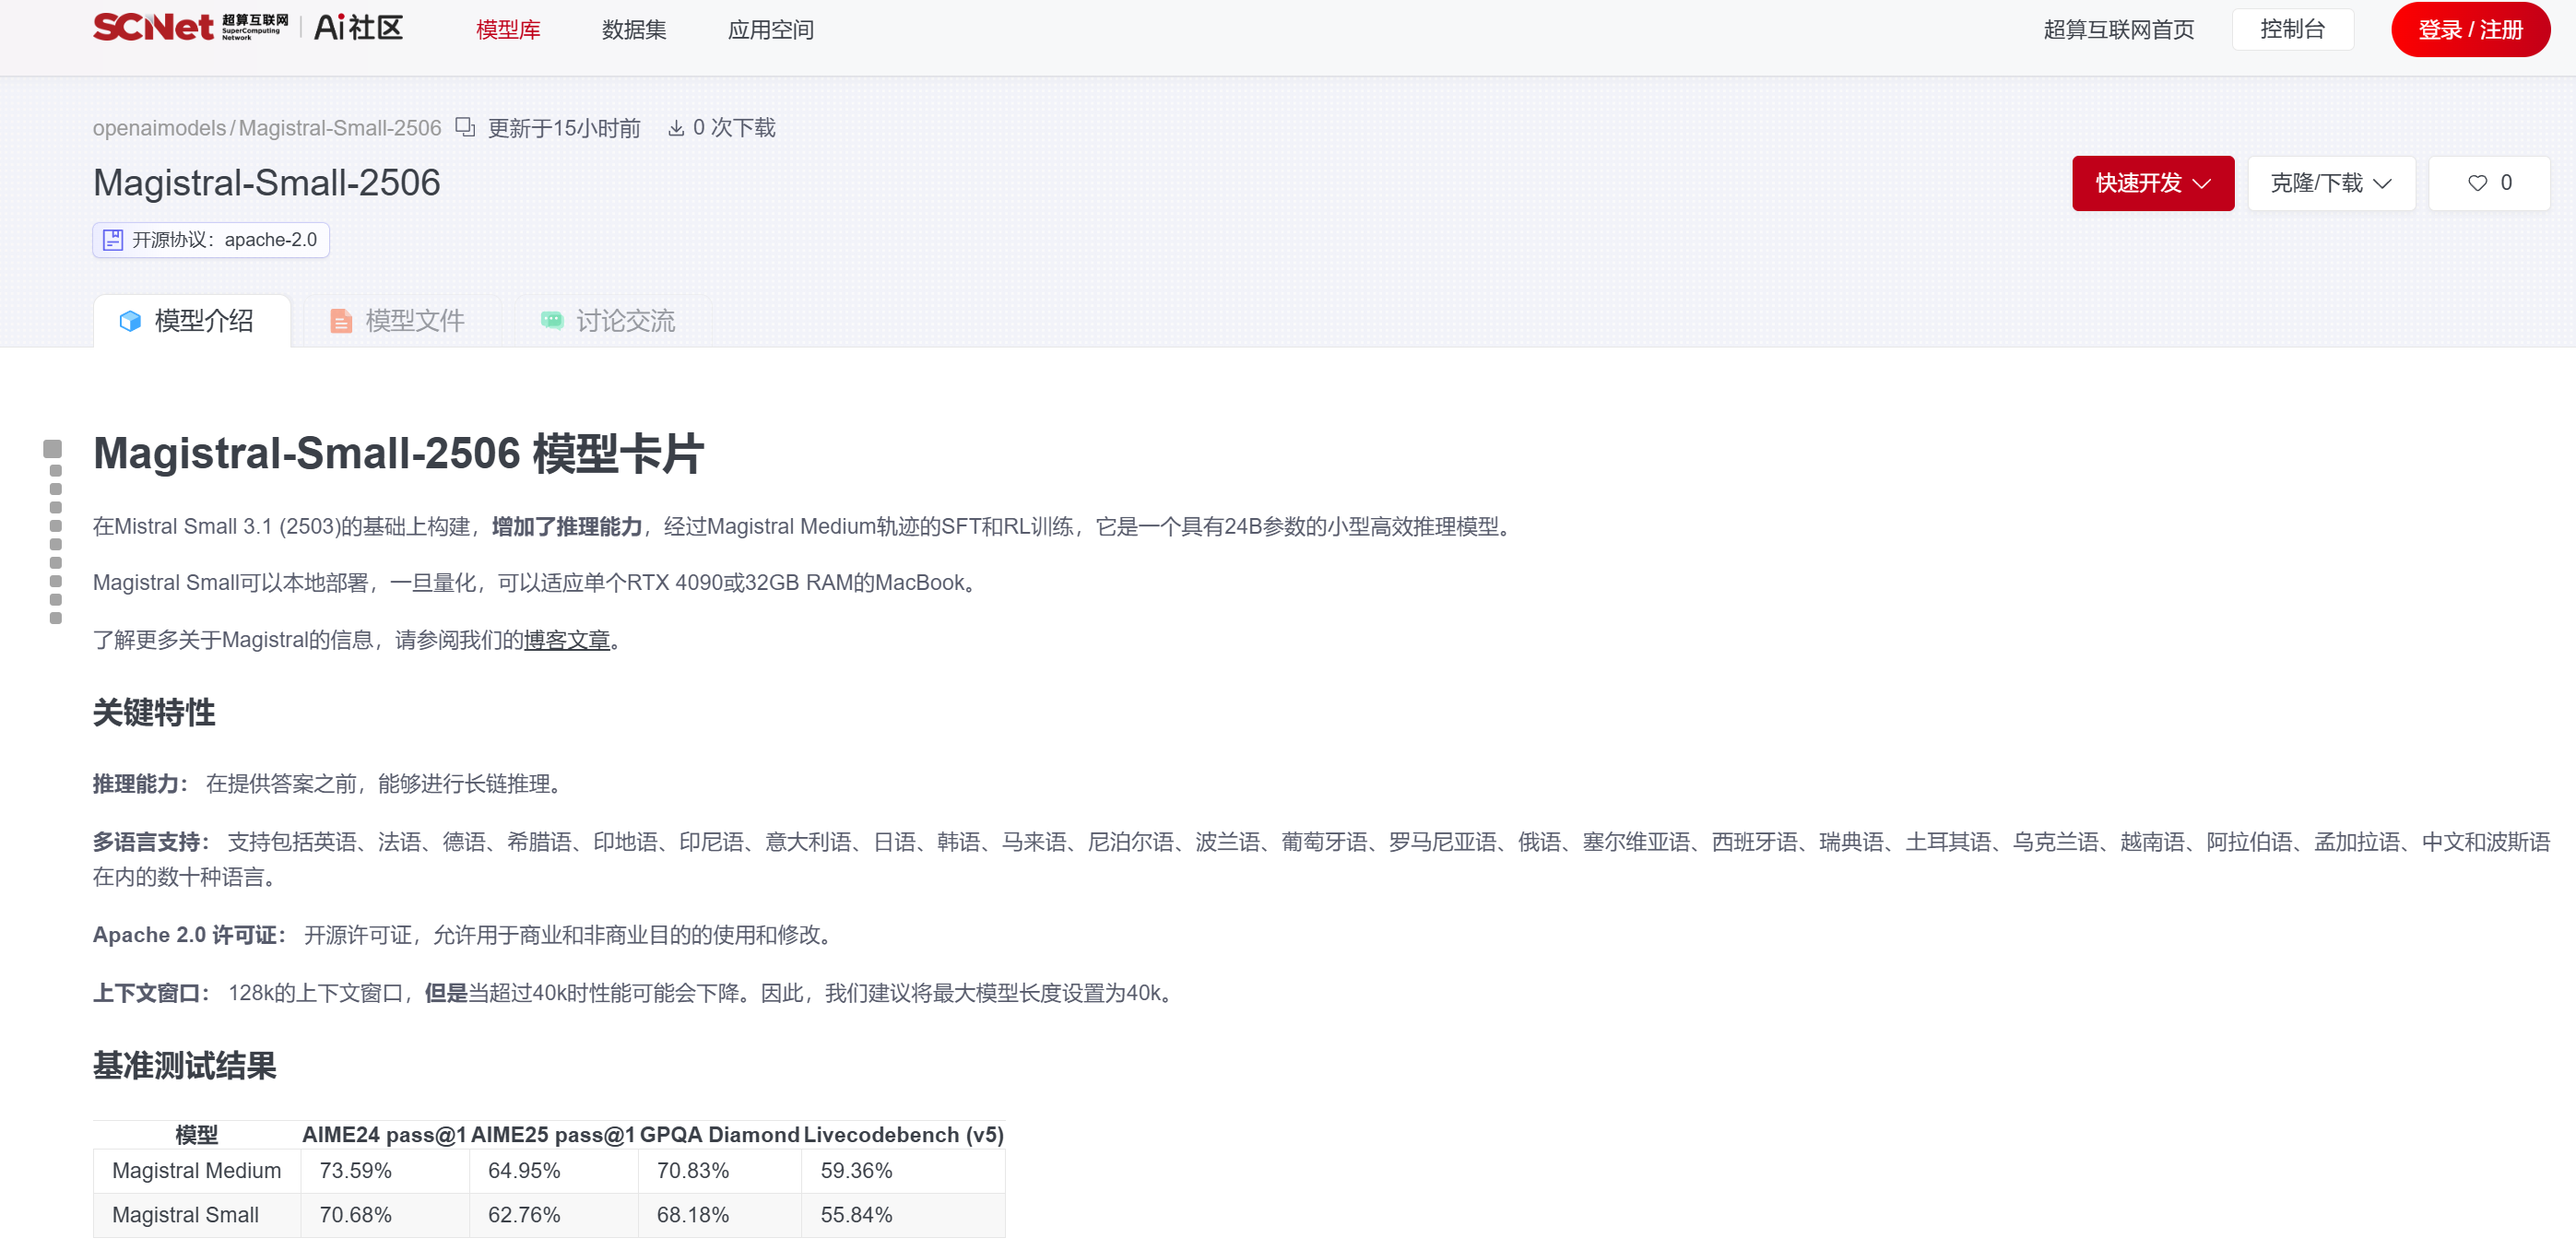This screenshot has height=1250, width=2576.
Task: Switch to the 模型文件 tab
Action: (398, 321)
